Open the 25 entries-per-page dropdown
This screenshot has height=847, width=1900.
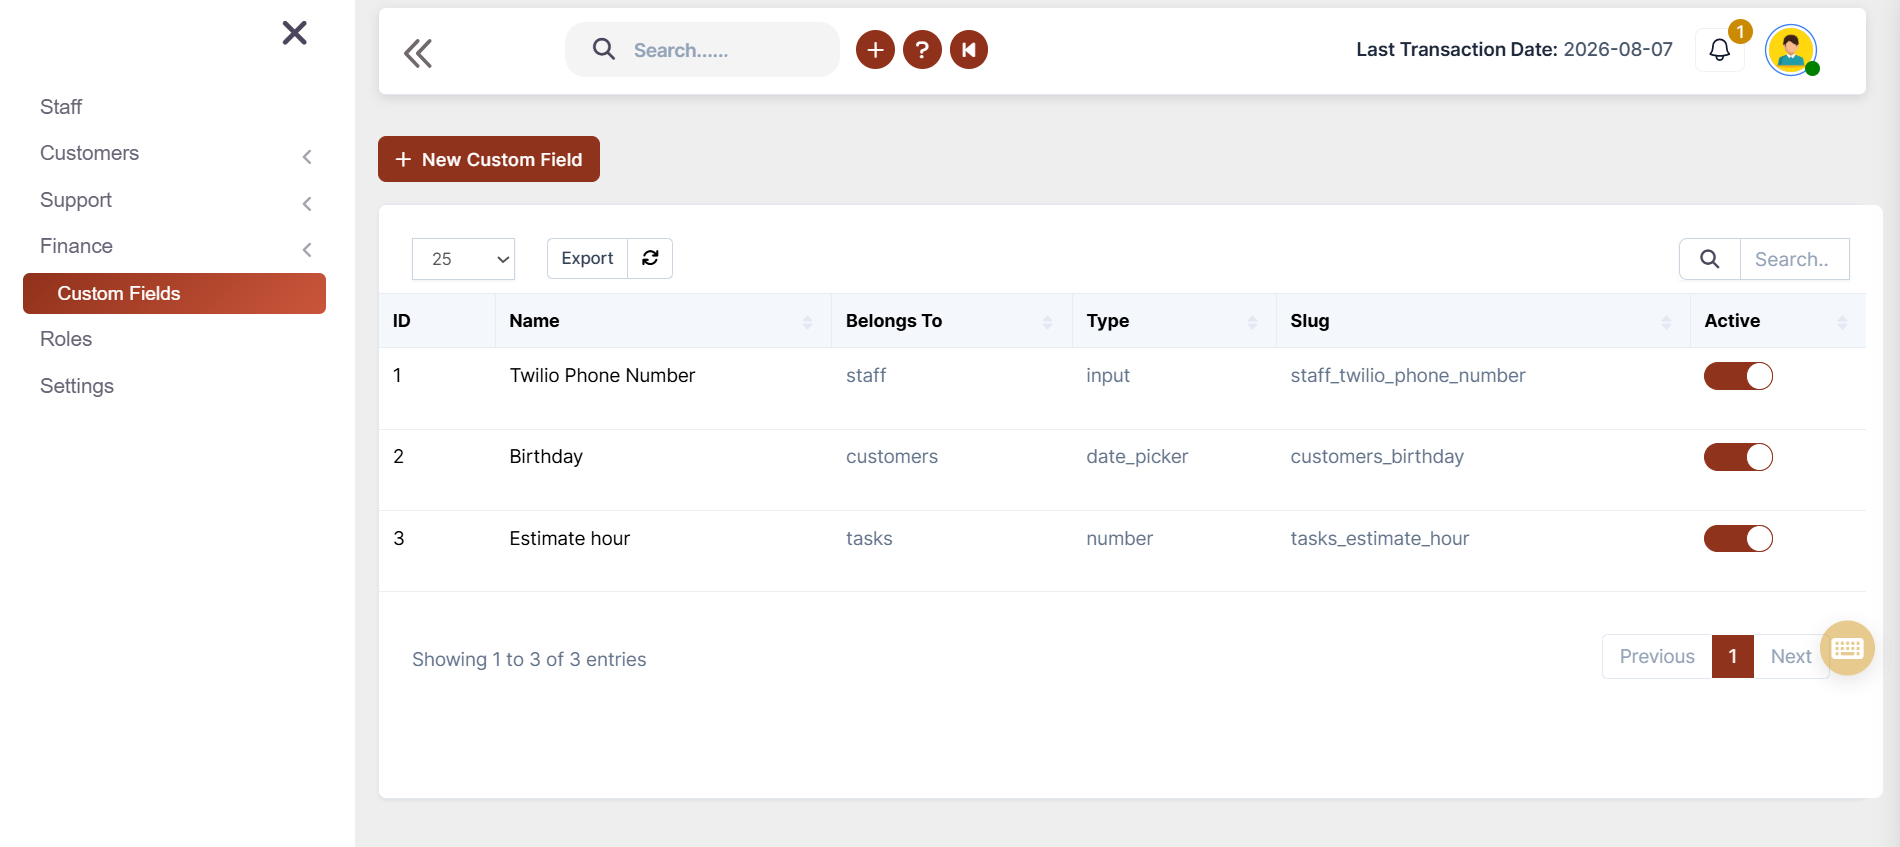point(463,259)
